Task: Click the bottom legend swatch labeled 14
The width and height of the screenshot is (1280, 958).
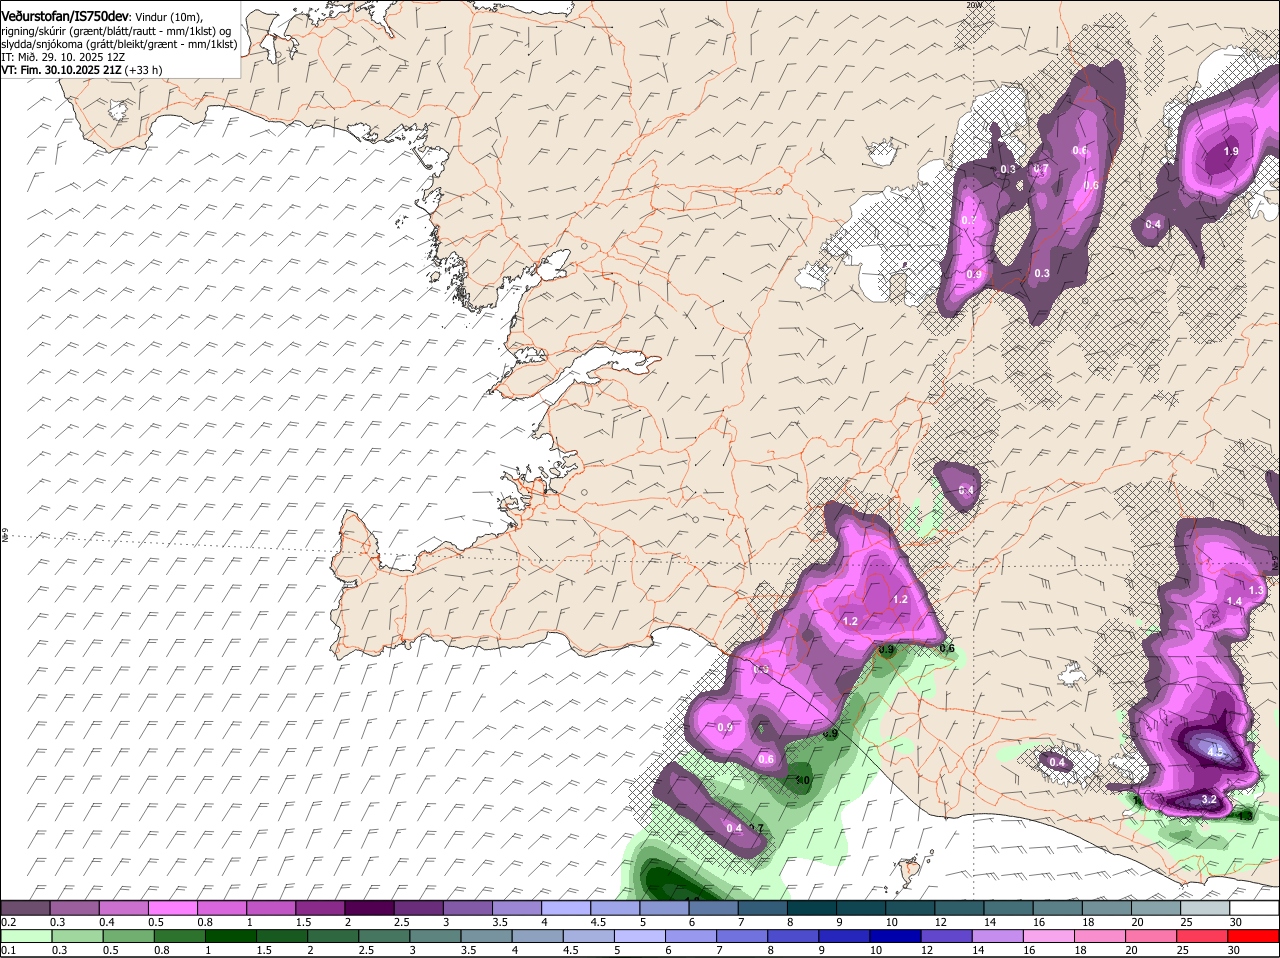Action: pos(996,936)
